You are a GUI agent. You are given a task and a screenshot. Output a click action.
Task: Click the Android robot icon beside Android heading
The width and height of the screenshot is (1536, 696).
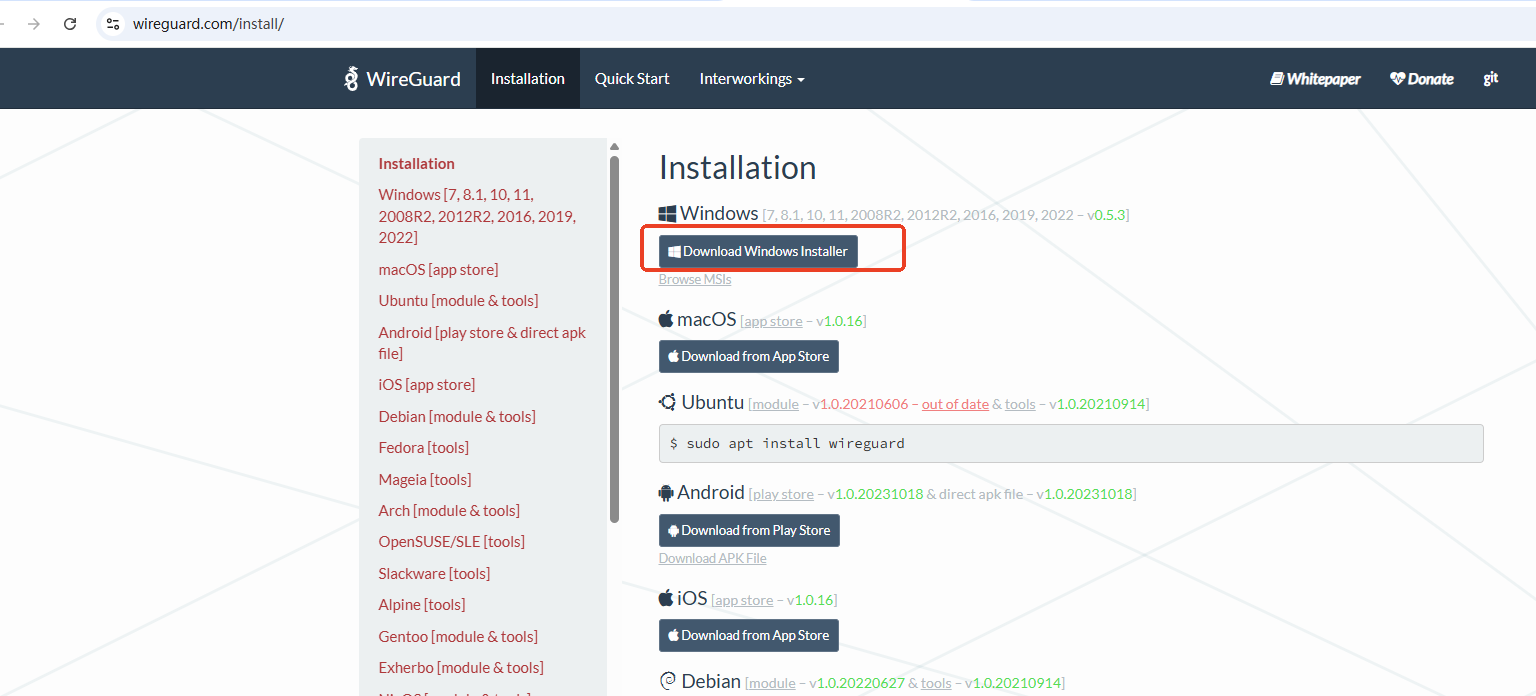(x=666, y=493)
